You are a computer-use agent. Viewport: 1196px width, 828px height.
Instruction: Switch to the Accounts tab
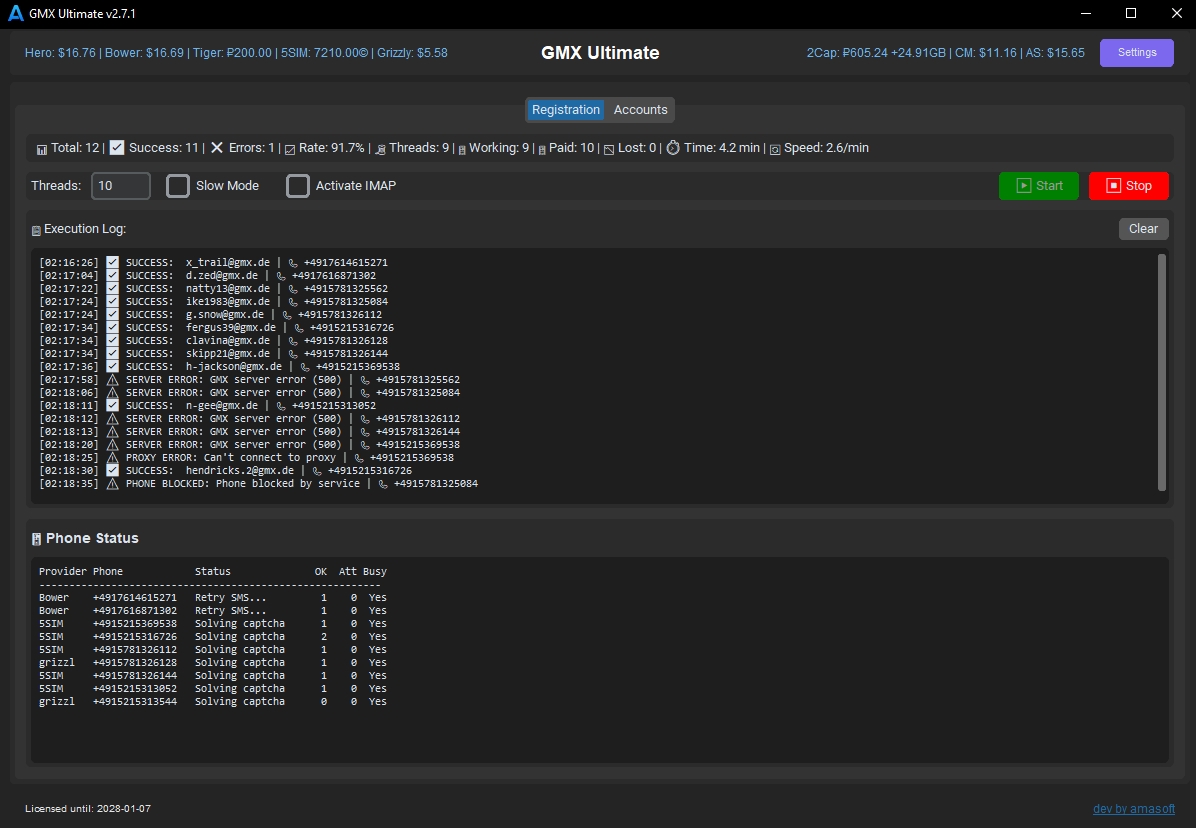[640, 110]
